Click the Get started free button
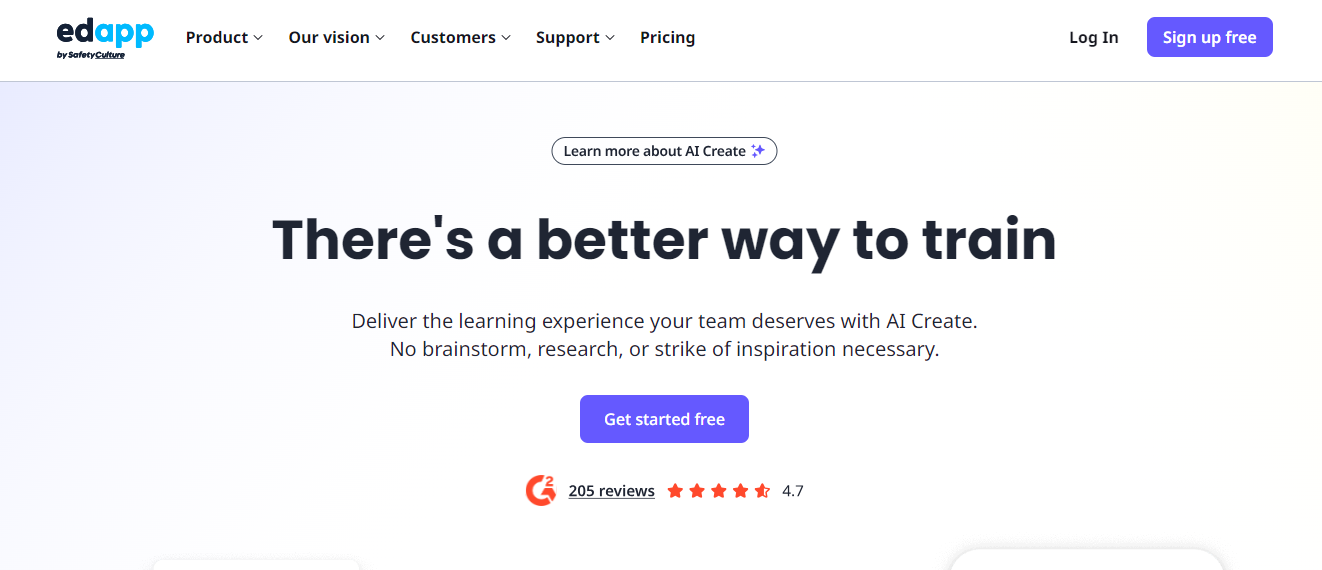Image resolution: width=1322 pixels, height=570 pixels. (664, 419)
